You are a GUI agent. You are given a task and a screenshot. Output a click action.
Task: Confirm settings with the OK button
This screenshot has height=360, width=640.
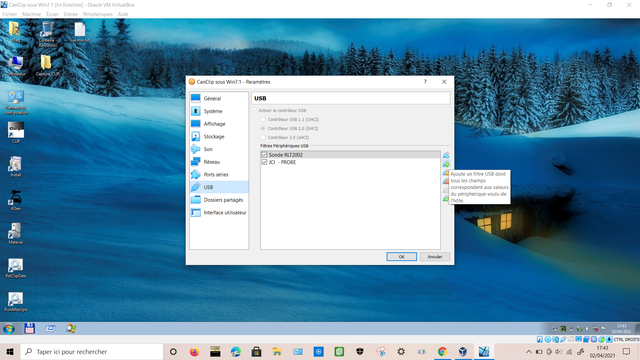402,257
